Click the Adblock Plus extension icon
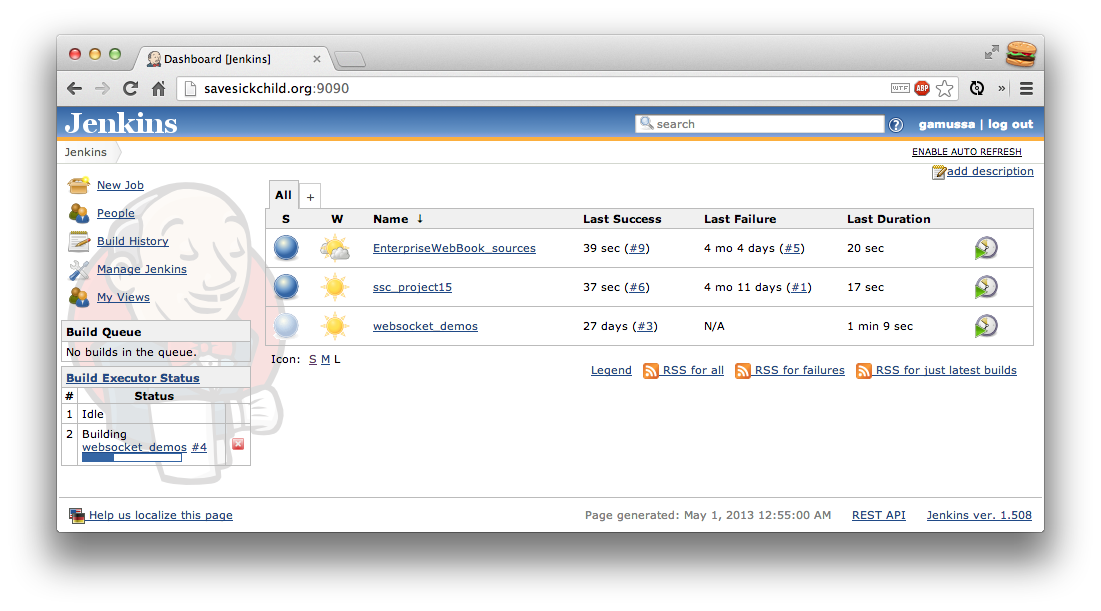The width and height of the screenshot is (1101, 611). (922, 89)
